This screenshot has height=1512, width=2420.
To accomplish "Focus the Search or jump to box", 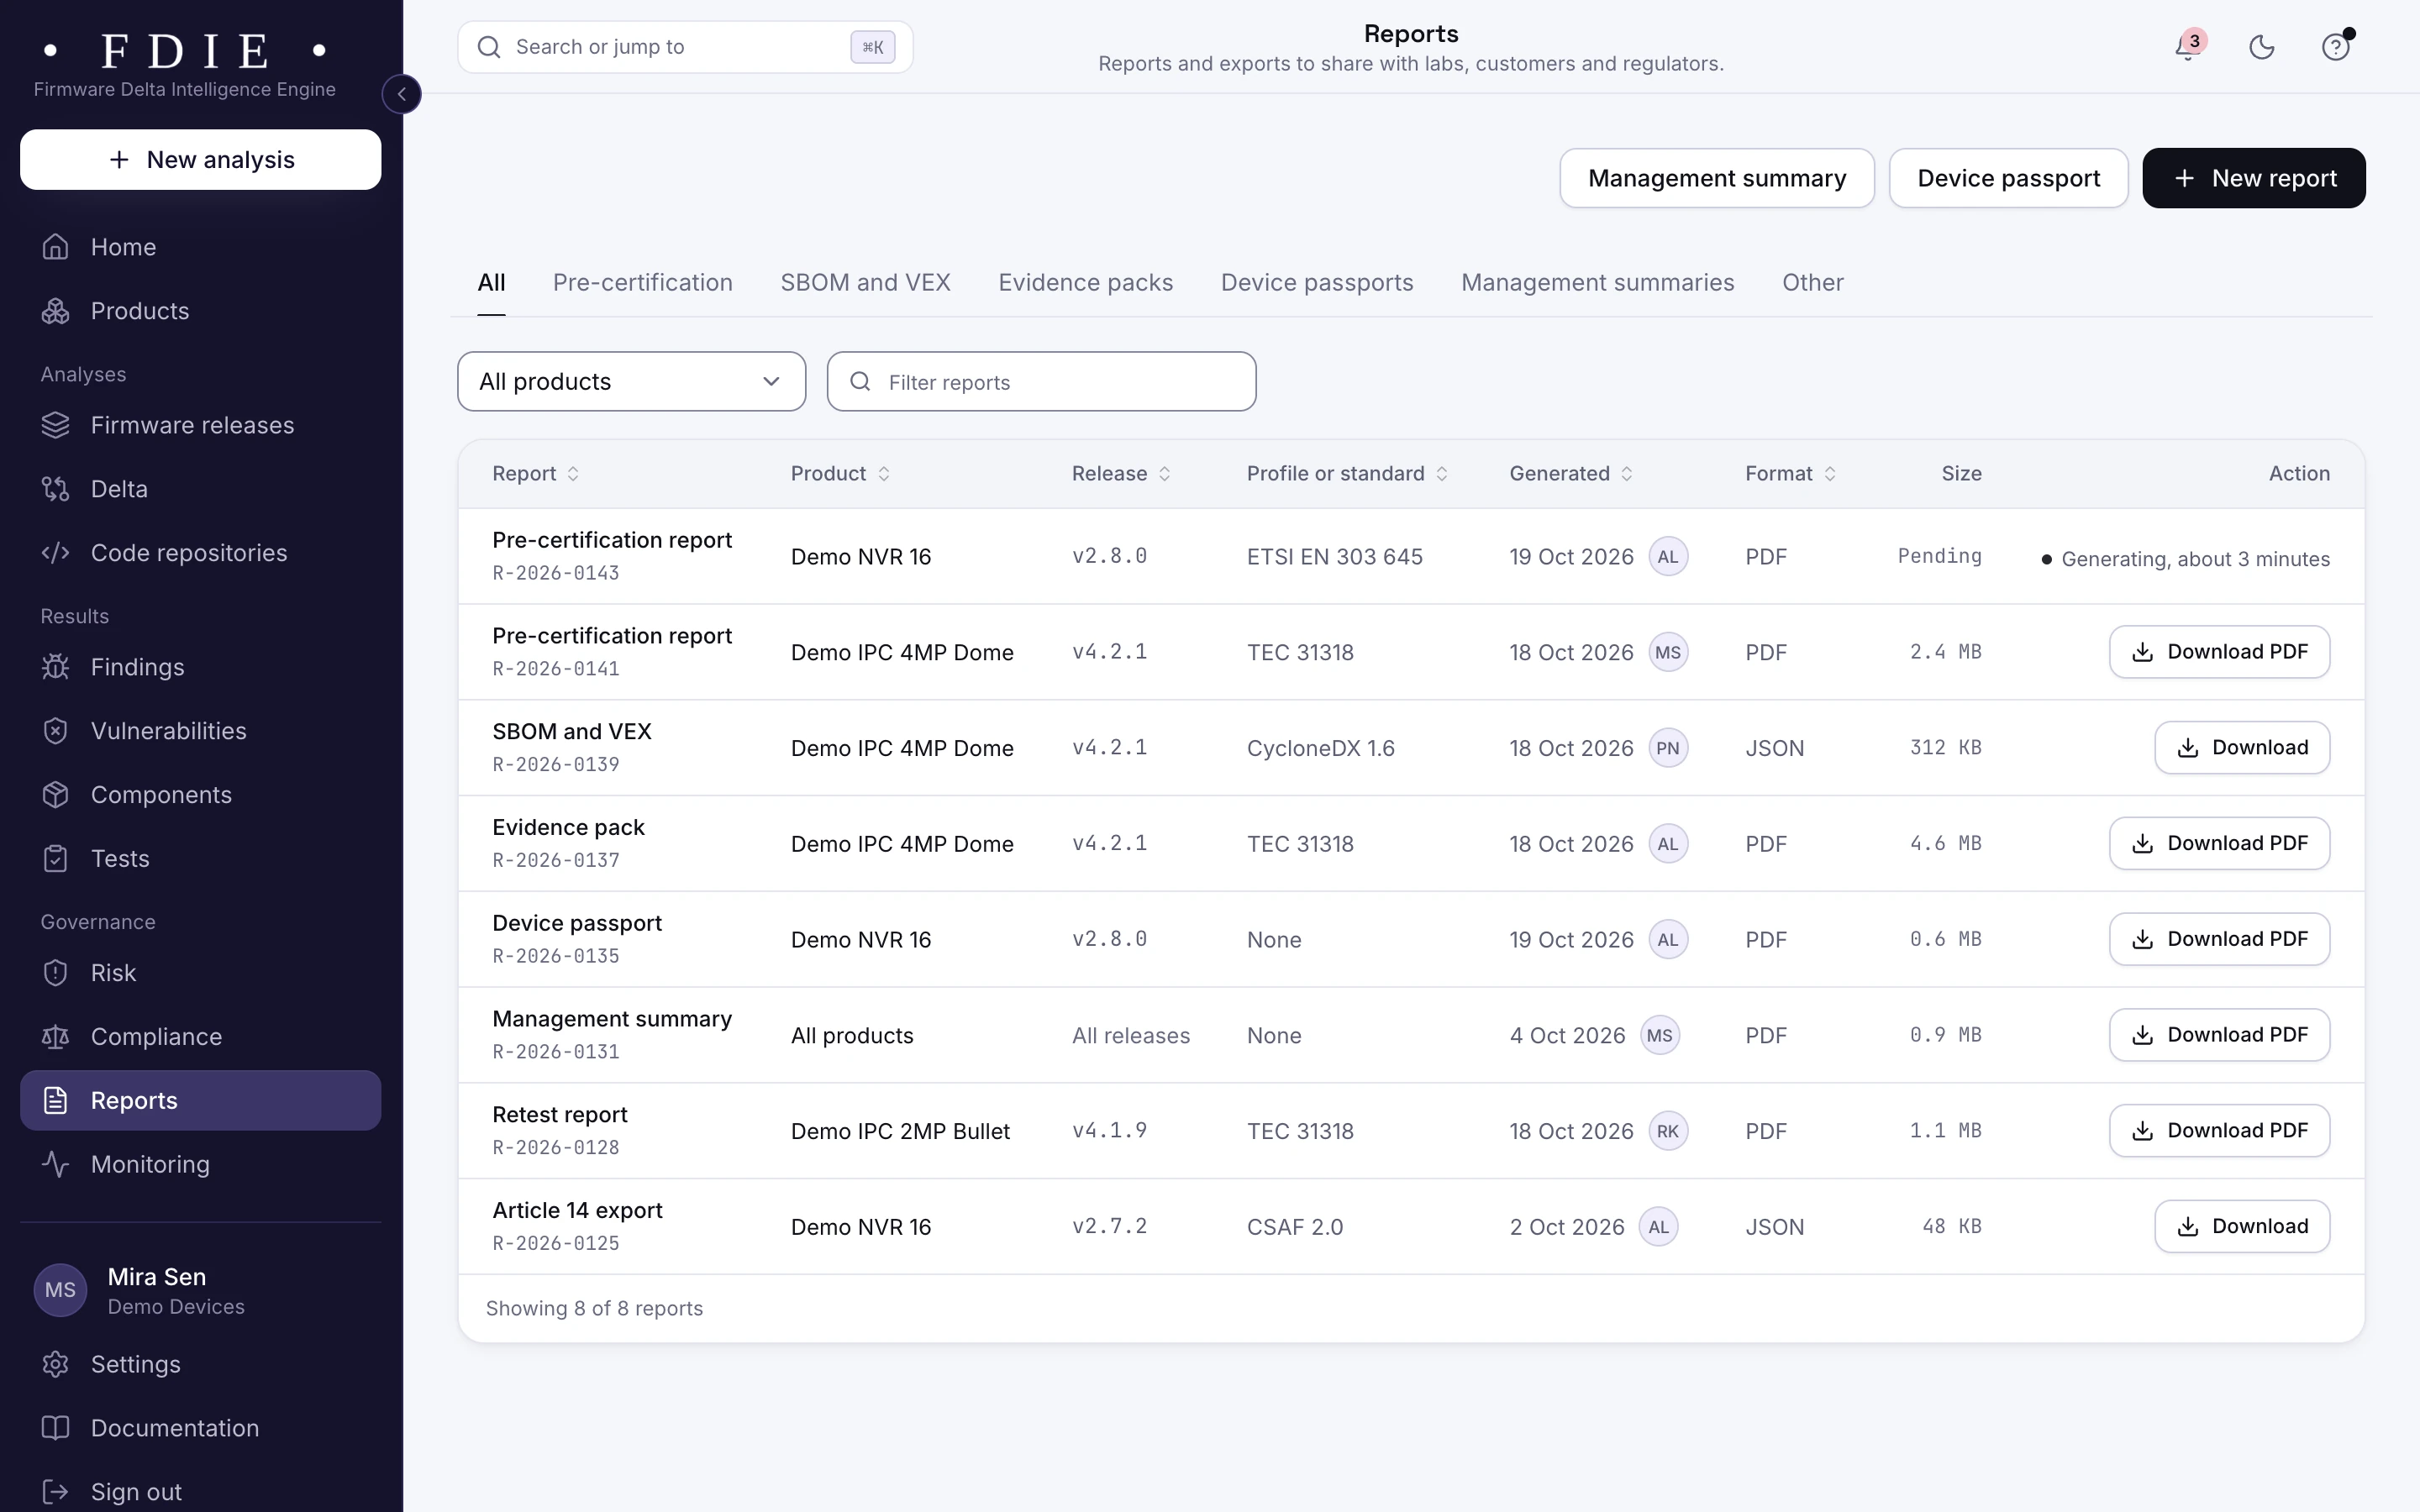I will 685,47.
